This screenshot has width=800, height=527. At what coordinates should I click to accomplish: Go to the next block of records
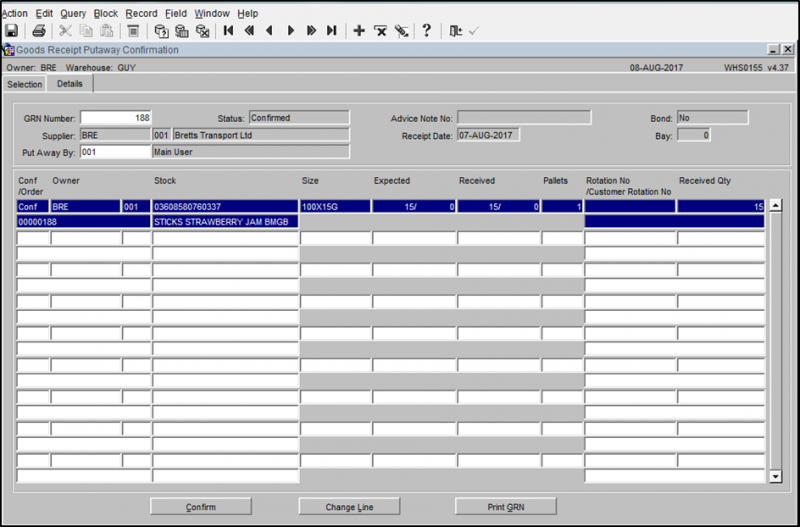pyautogui.click(x=311, y=31)
